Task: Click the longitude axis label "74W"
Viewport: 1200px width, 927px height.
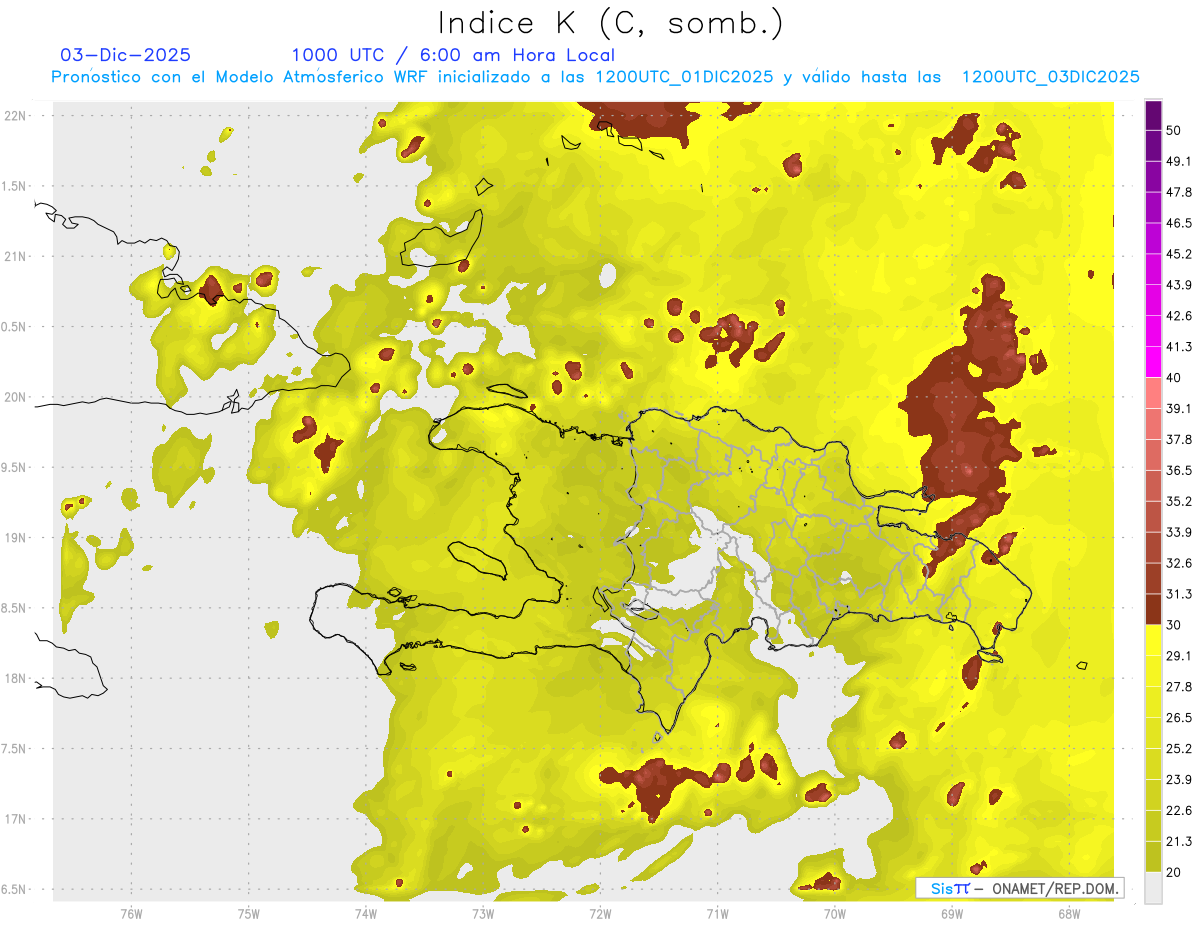Action: pos(366,914)
